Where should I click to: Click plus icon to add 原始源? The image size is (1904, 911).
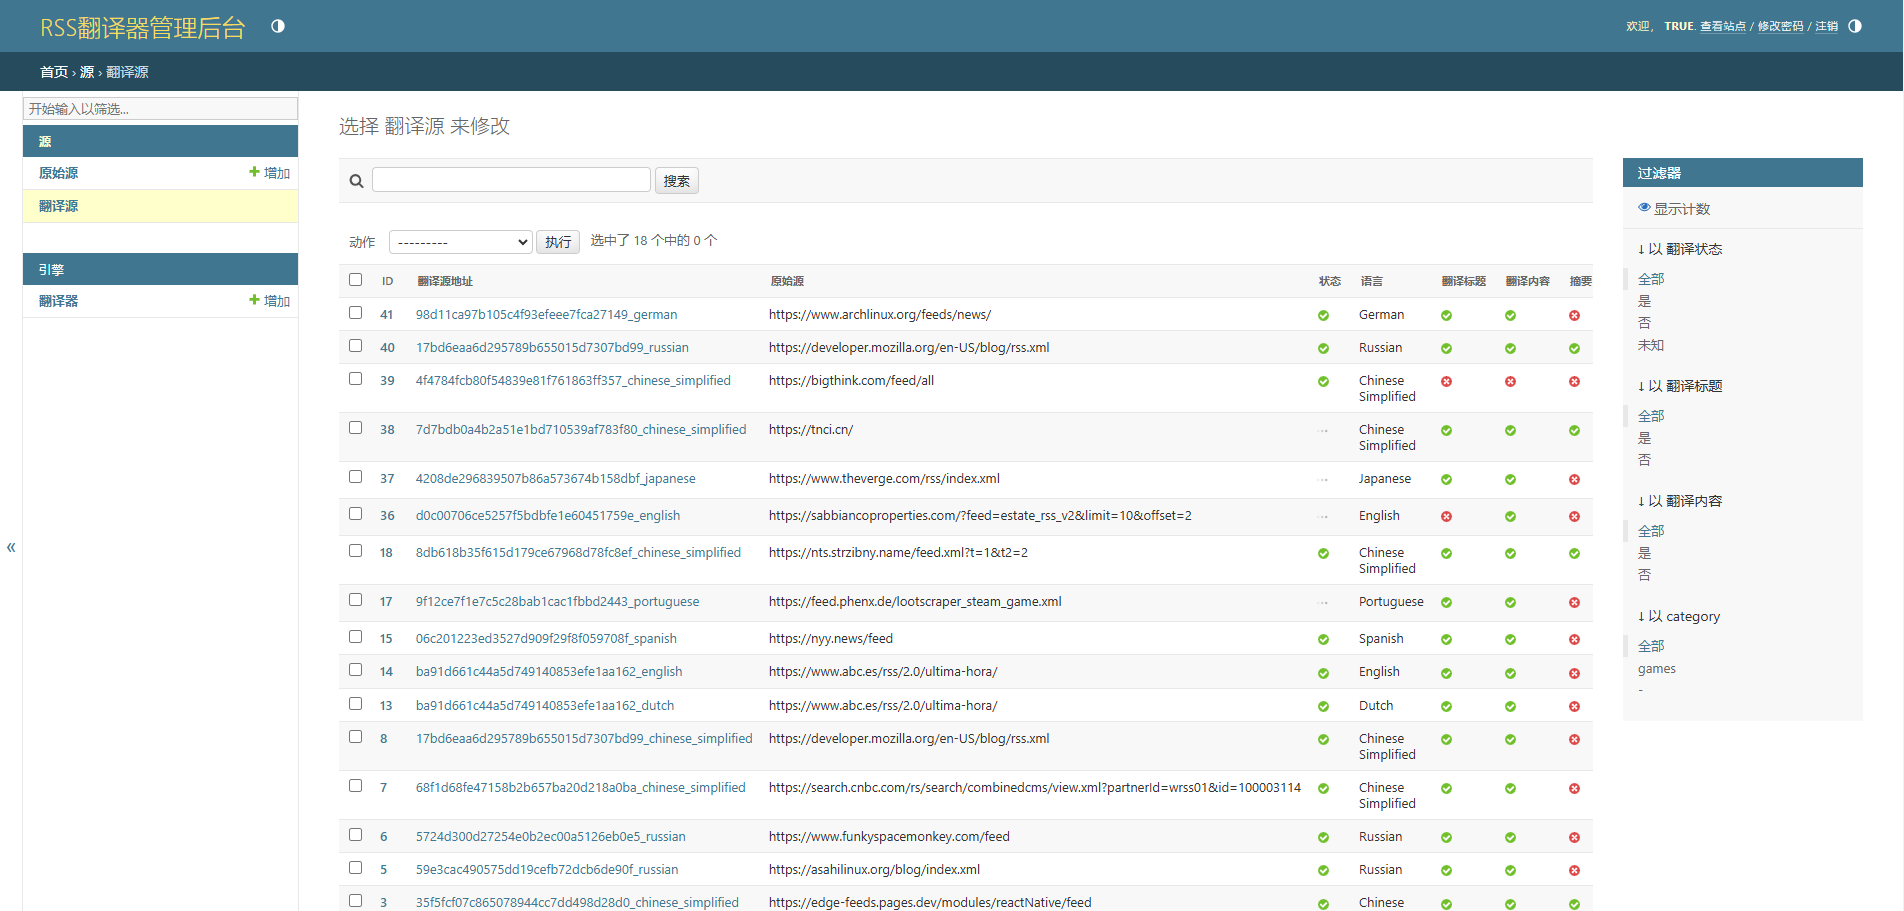pyautogui.click(x=254, y=172)
